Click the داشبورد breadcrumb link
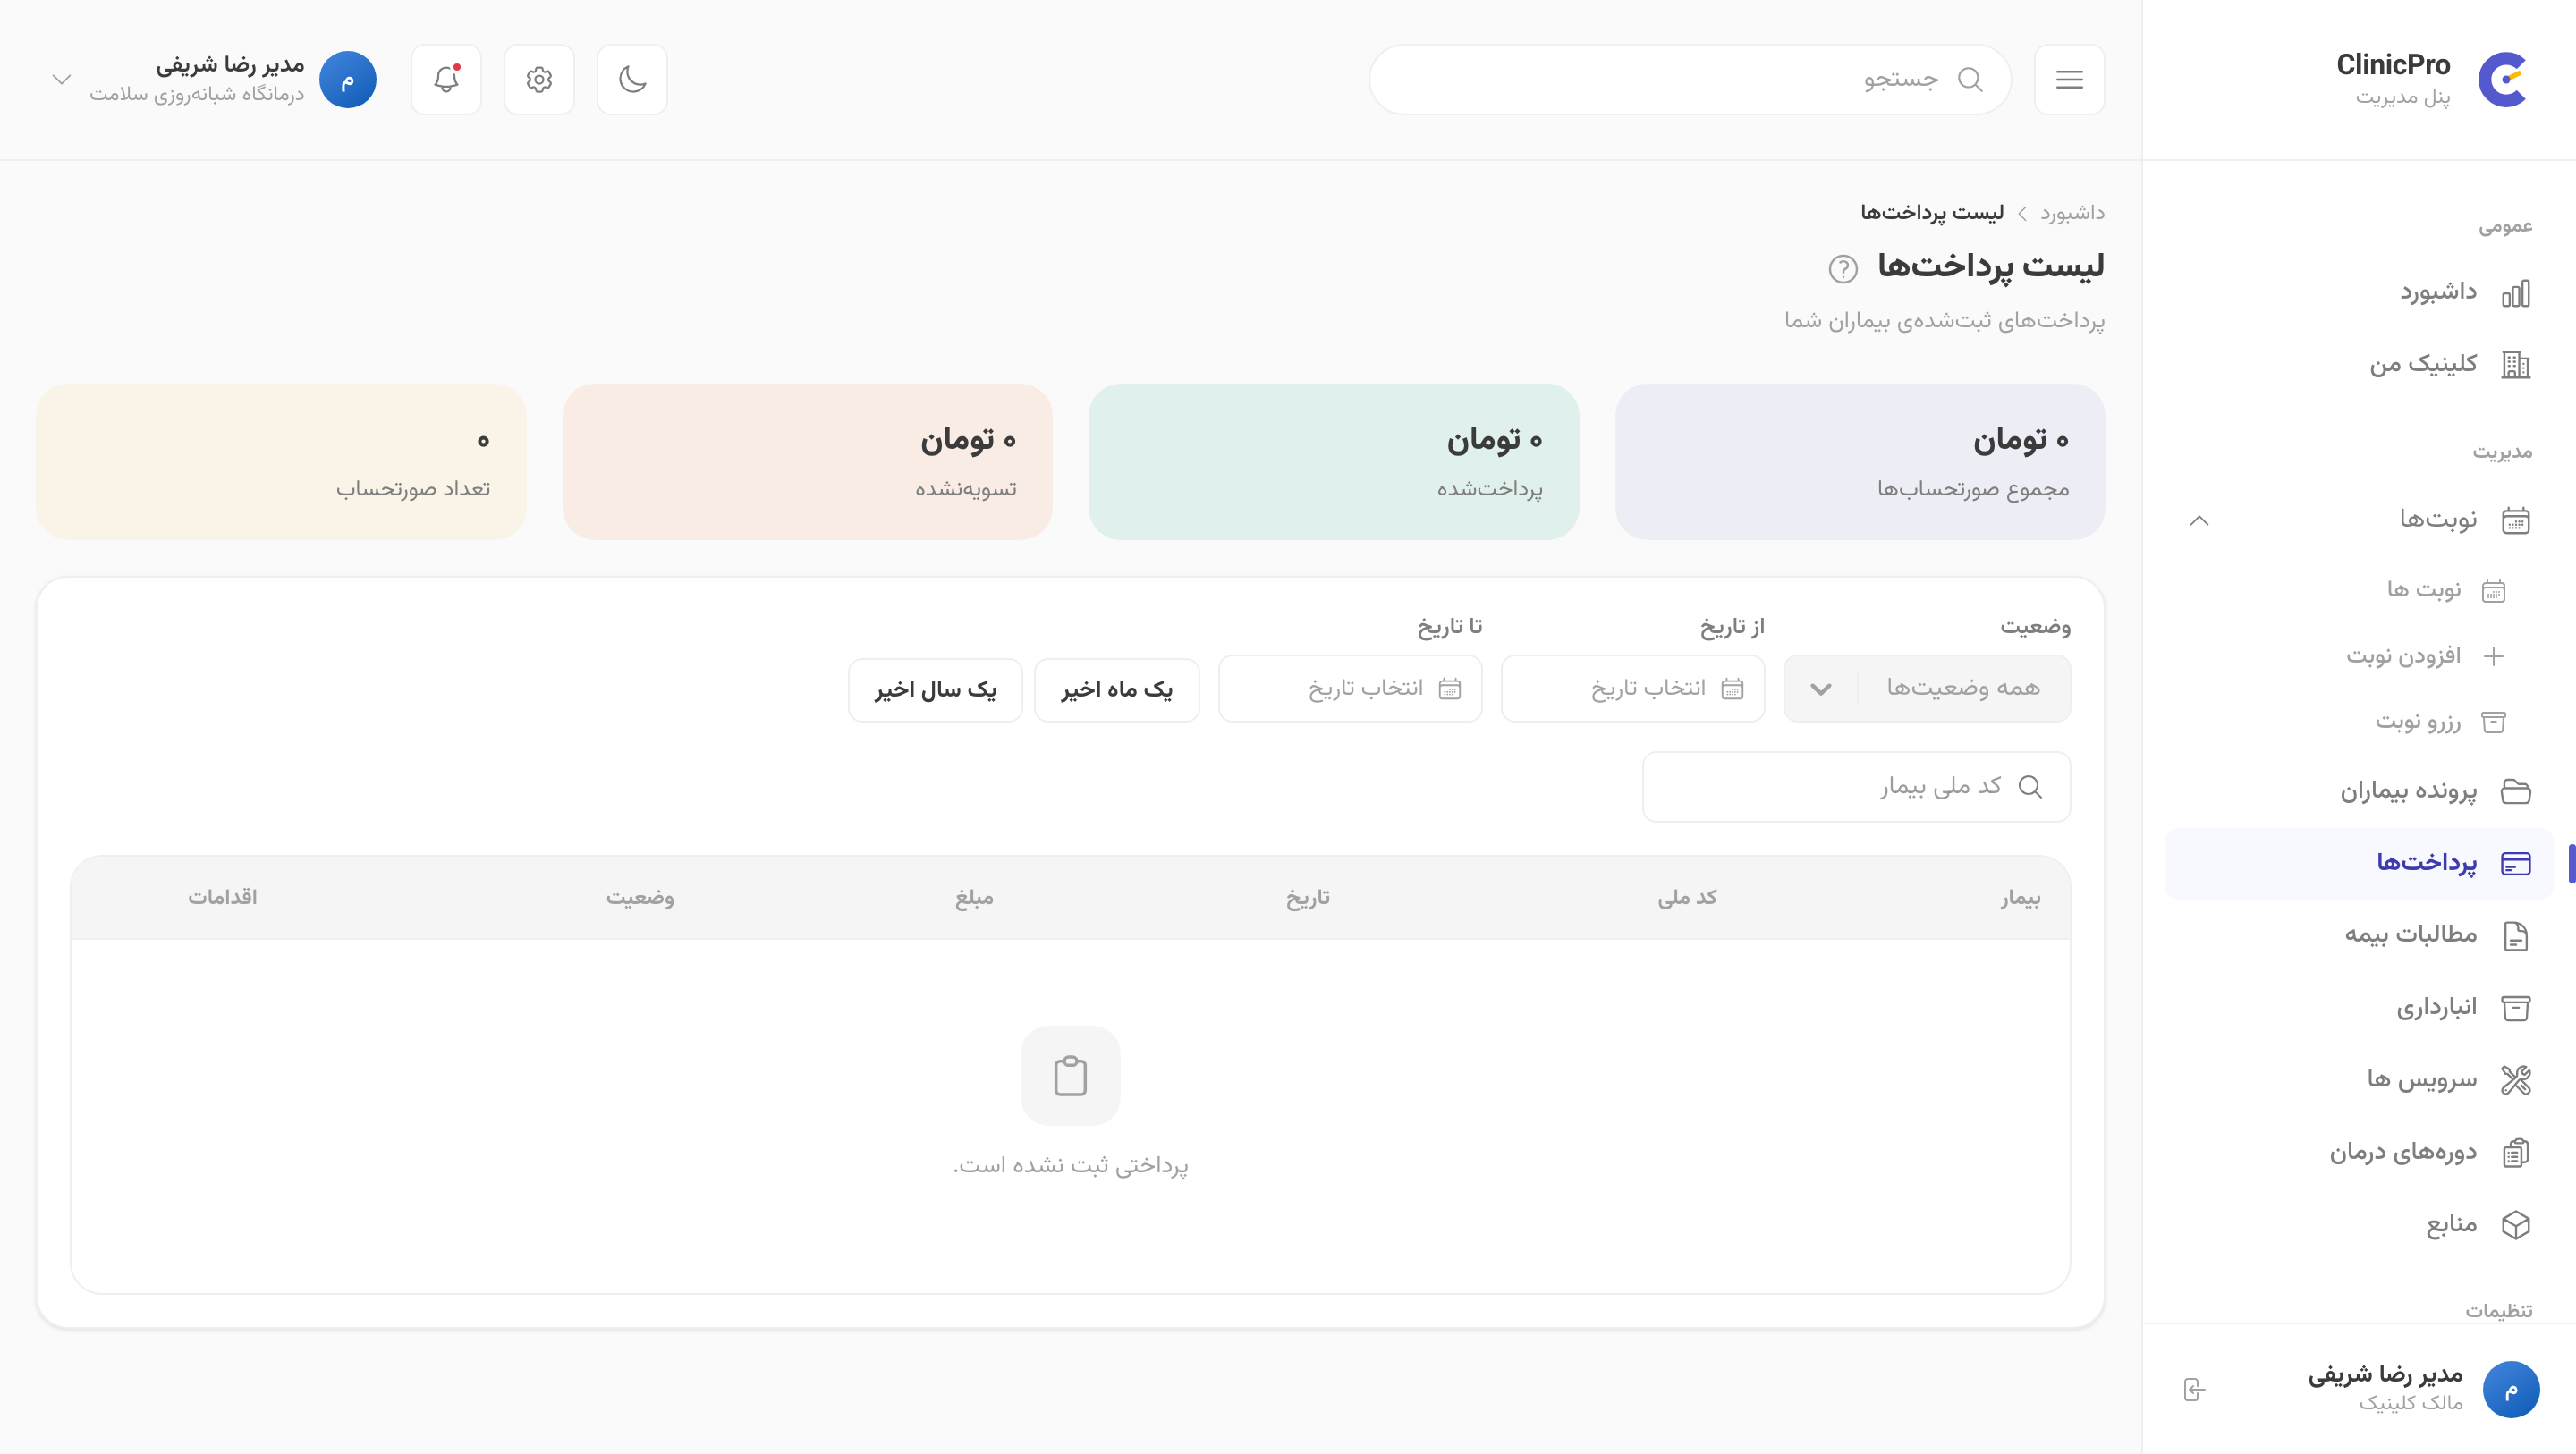Viewport: 2576px width, 1454px height. click(x=2072, y=213)
